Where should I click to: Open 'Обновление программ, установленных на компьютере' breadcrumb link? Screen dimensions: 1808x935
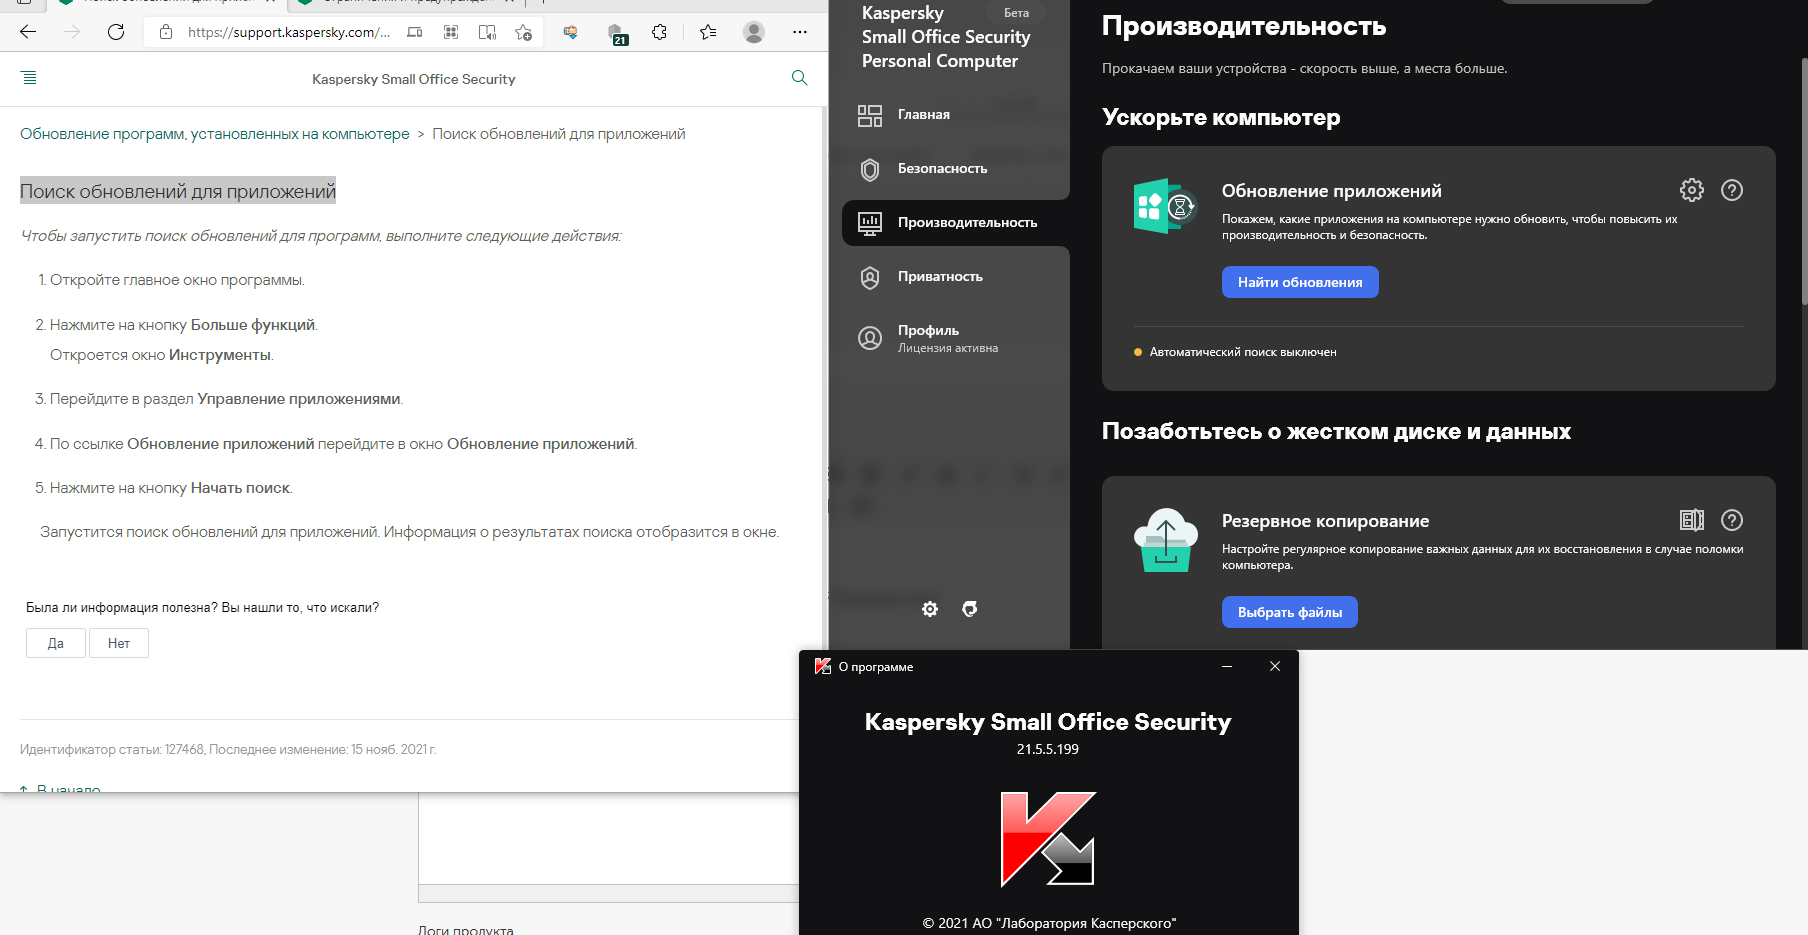215,134
